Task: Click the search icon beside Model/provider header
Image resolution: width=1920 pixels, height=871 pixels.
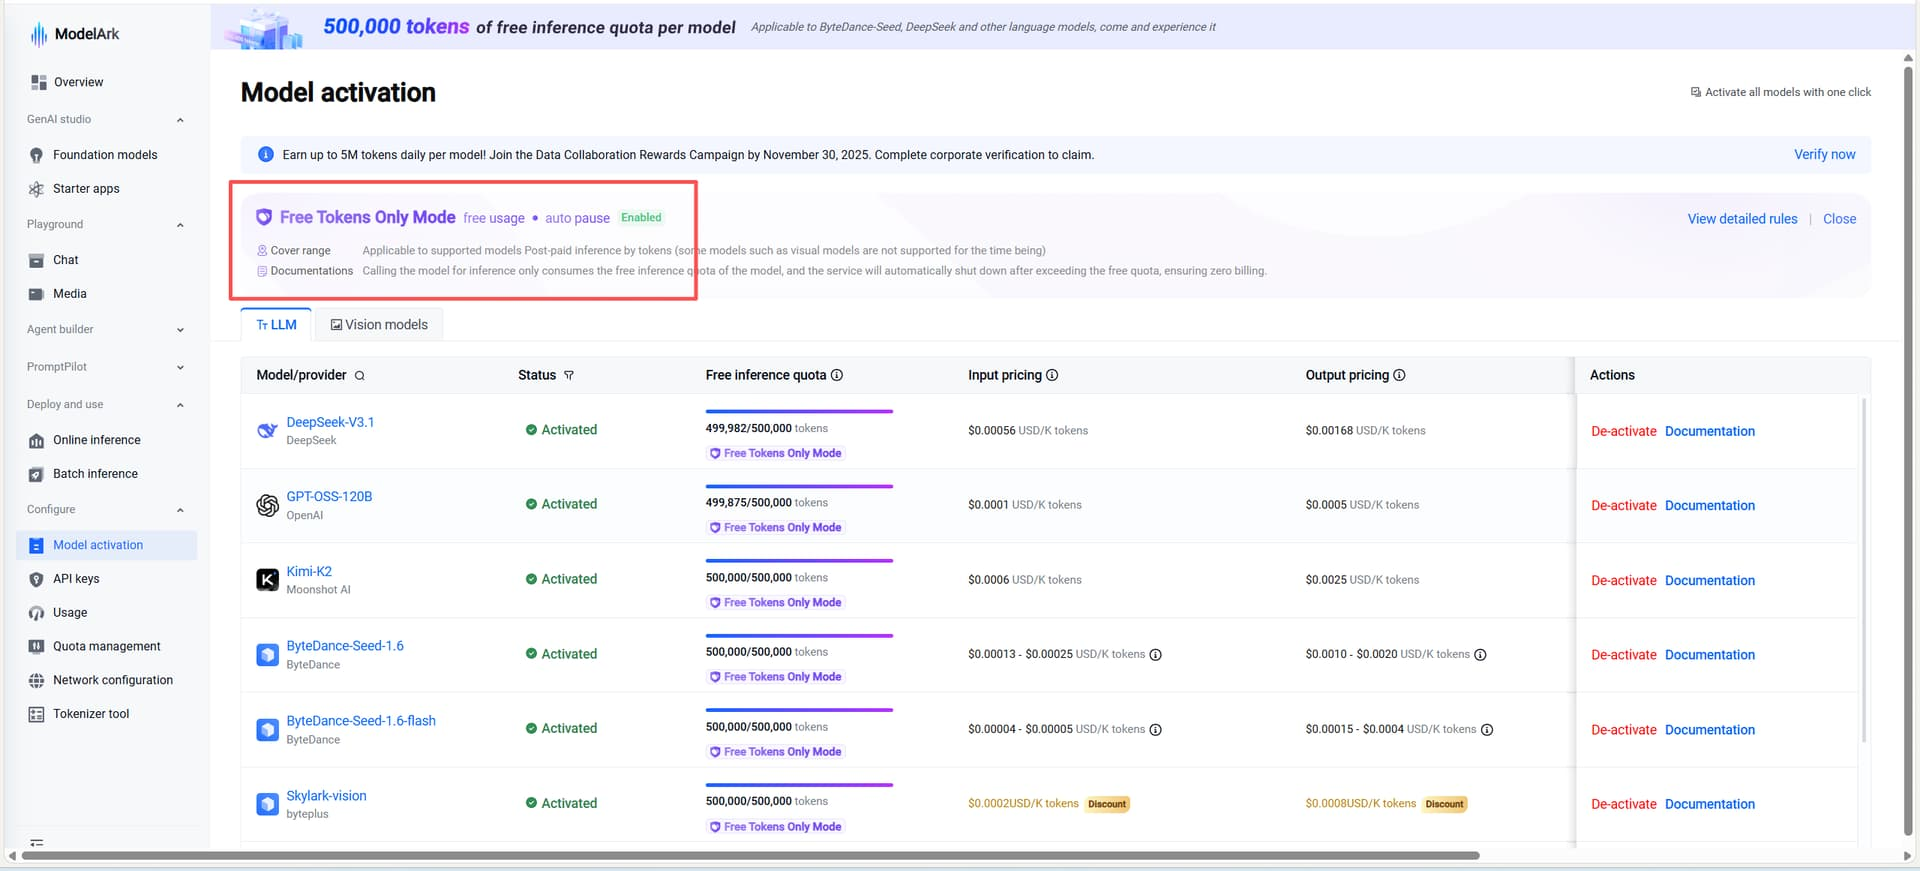Action: pyautogui.click(x=359, y=376)
